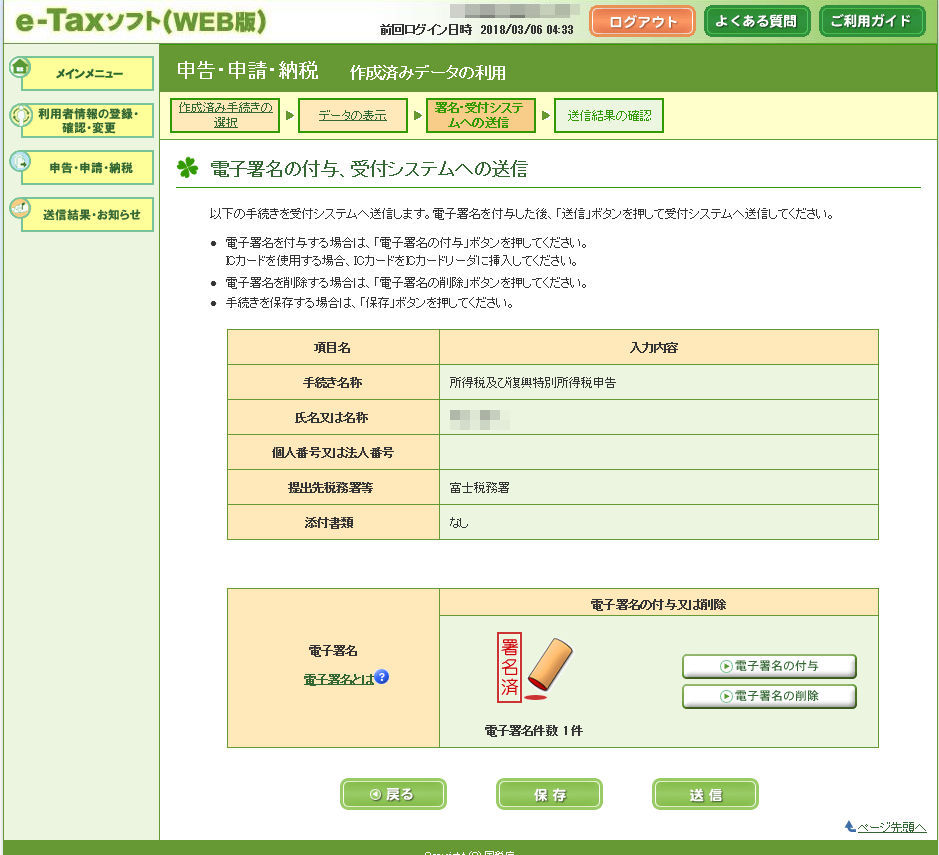Click the 手続き名称 row label
939x855 pixels.
click(333, 382)
